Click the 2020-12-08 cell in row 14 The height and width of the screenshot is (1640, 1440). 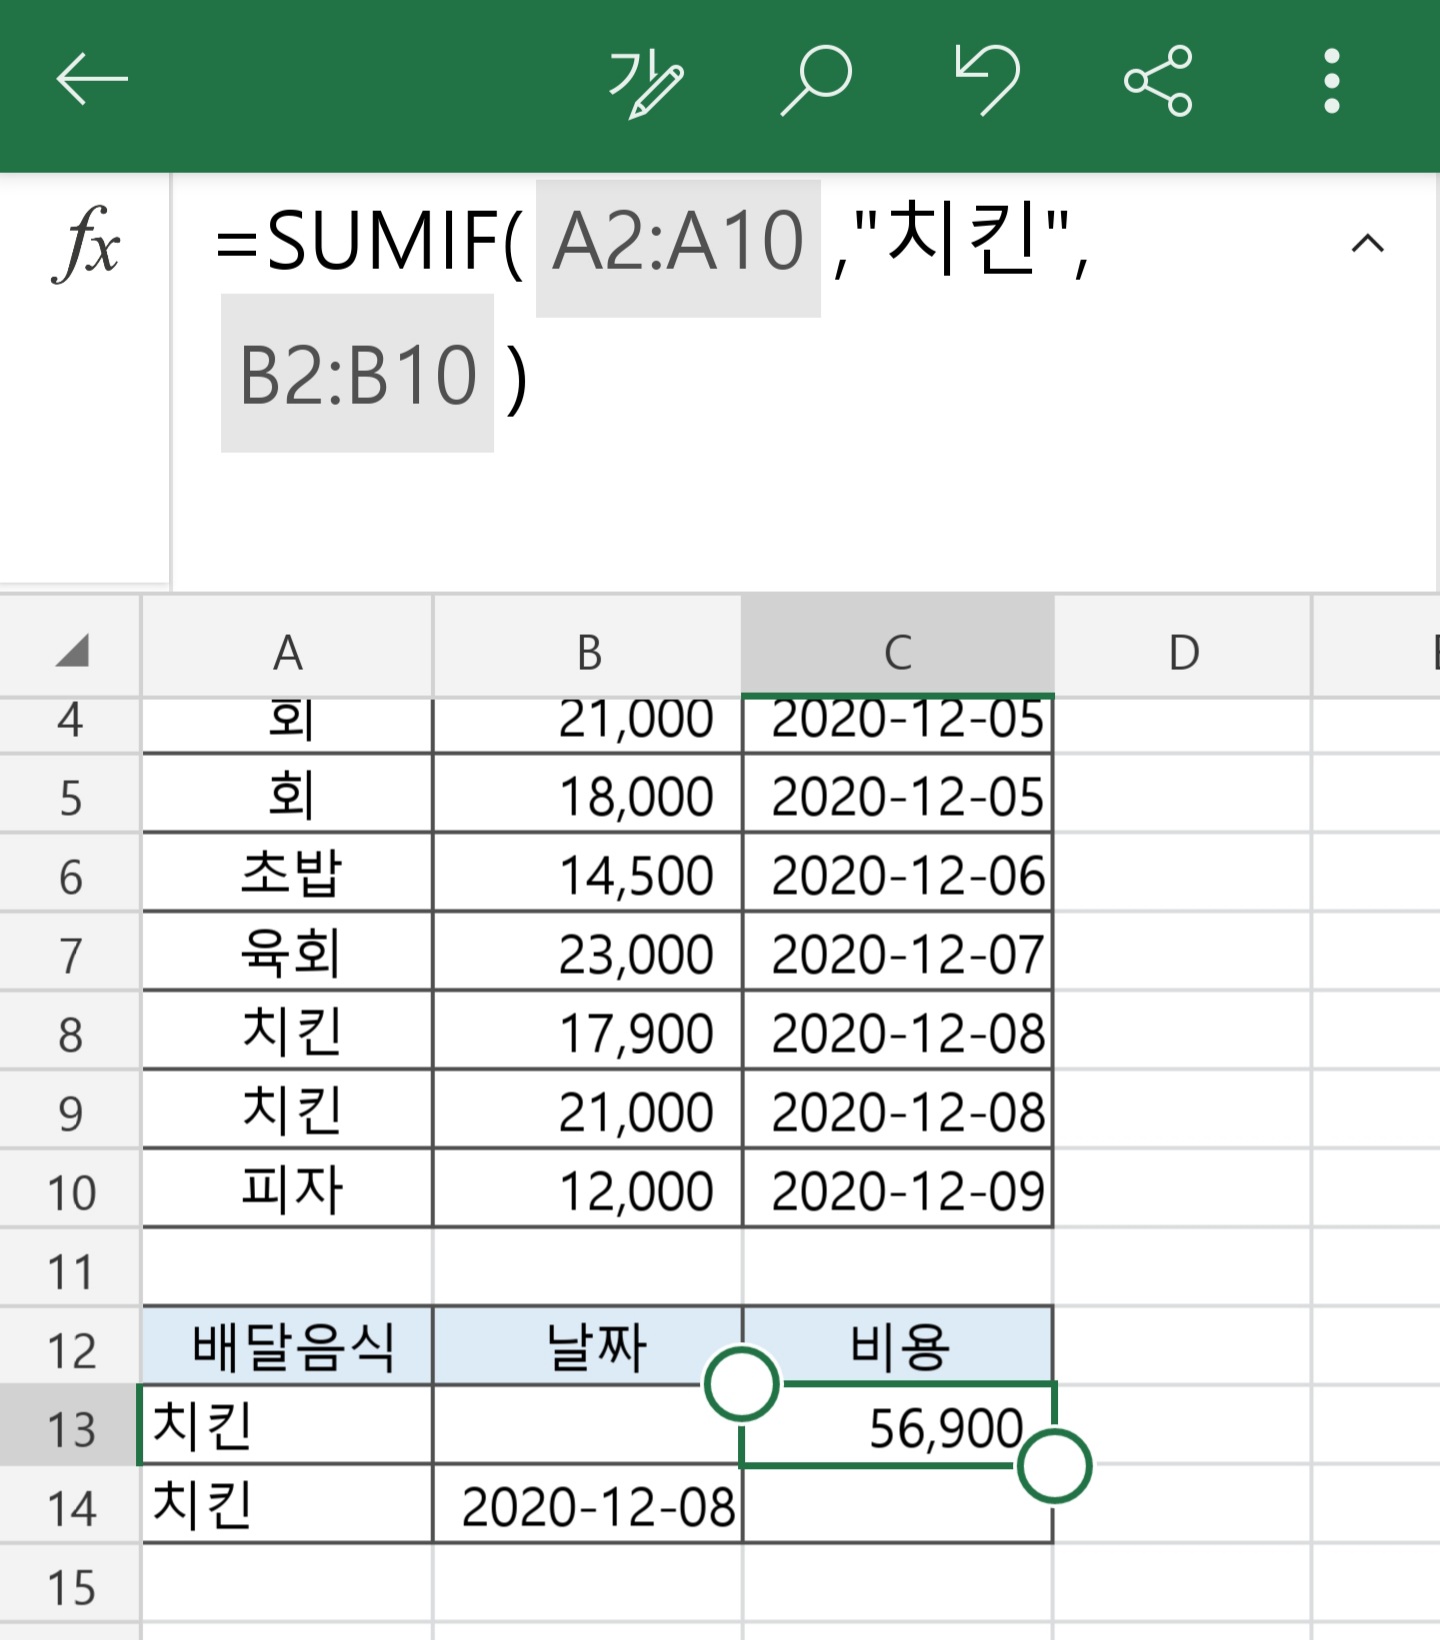pos(588,1505)
